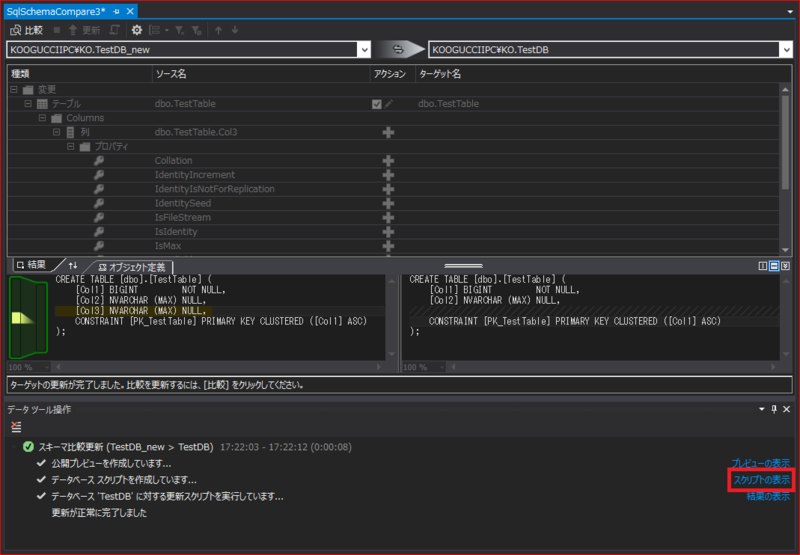Switch to the 結果 tab
800x555 pixels.
32,265
